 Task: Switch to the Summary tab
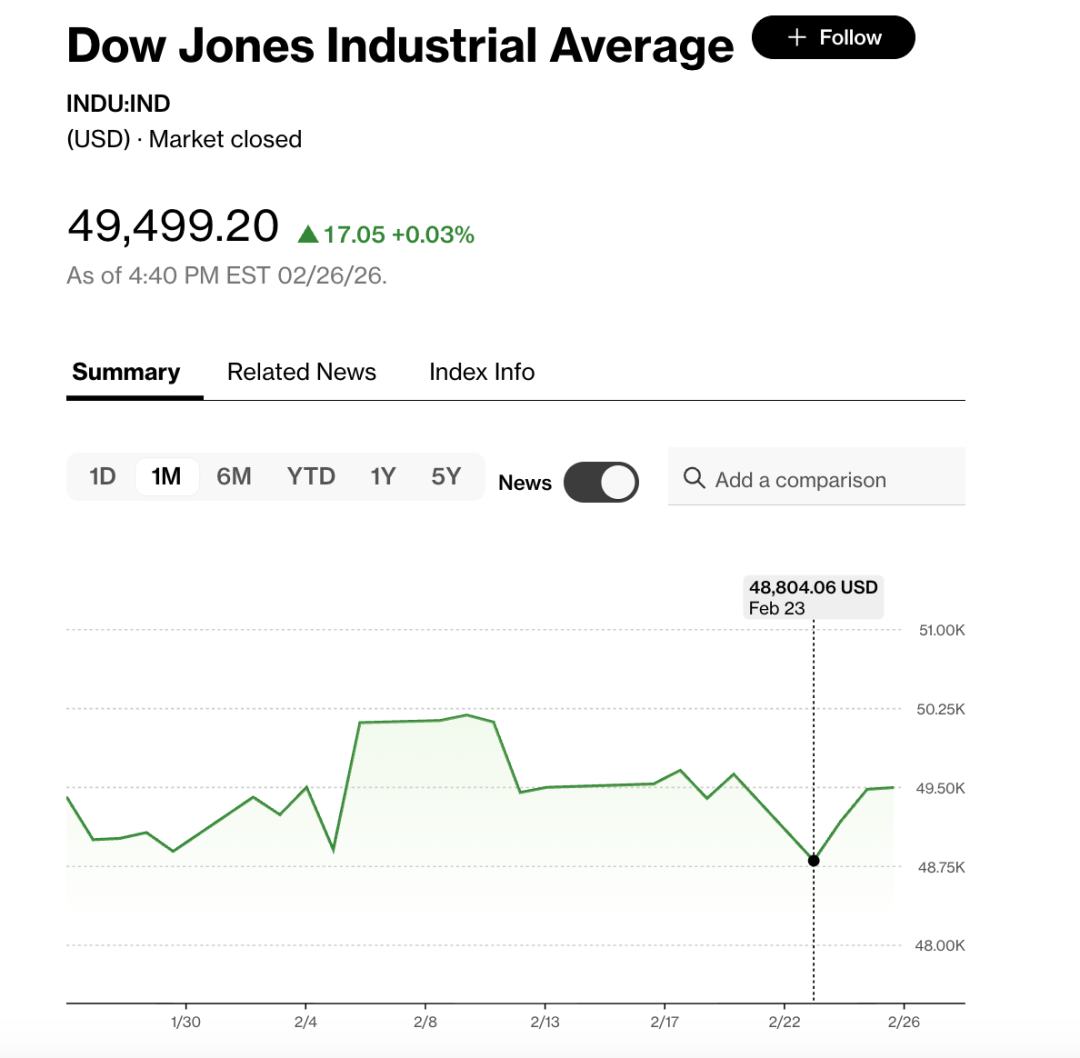click(x=126, y=372)
